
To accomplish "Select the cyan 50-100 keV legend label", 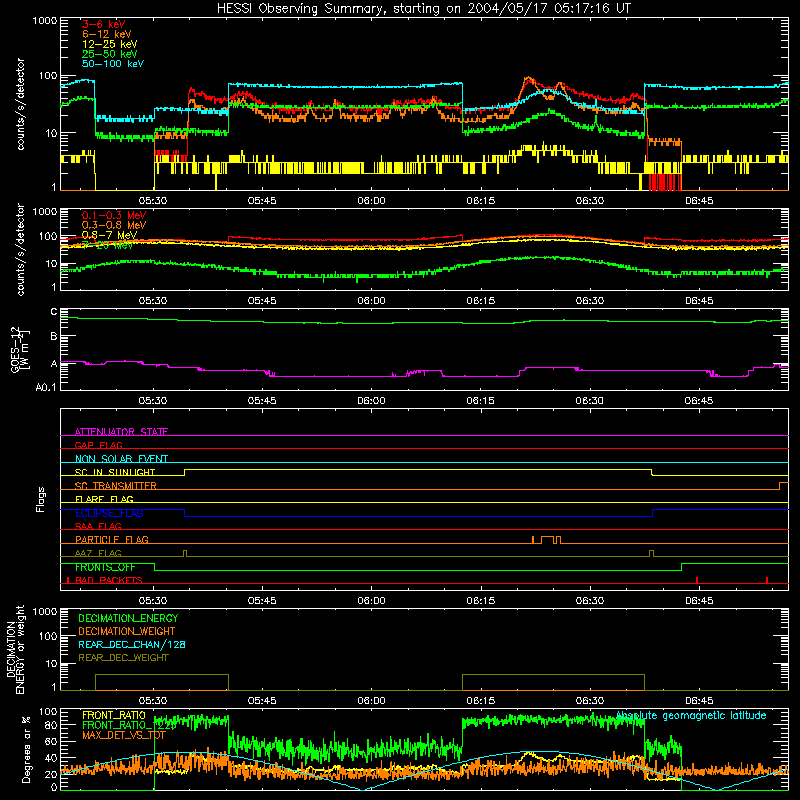I will pos(113,64).
